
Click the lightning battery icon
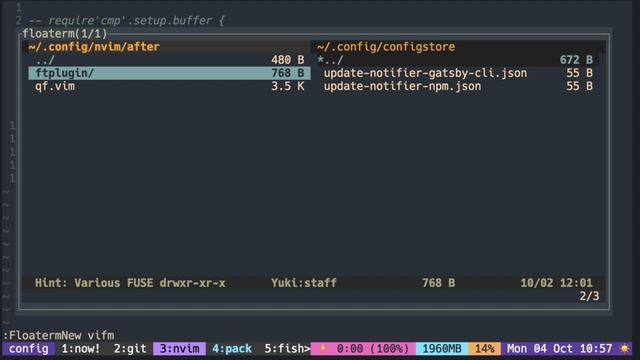[323, 349]
